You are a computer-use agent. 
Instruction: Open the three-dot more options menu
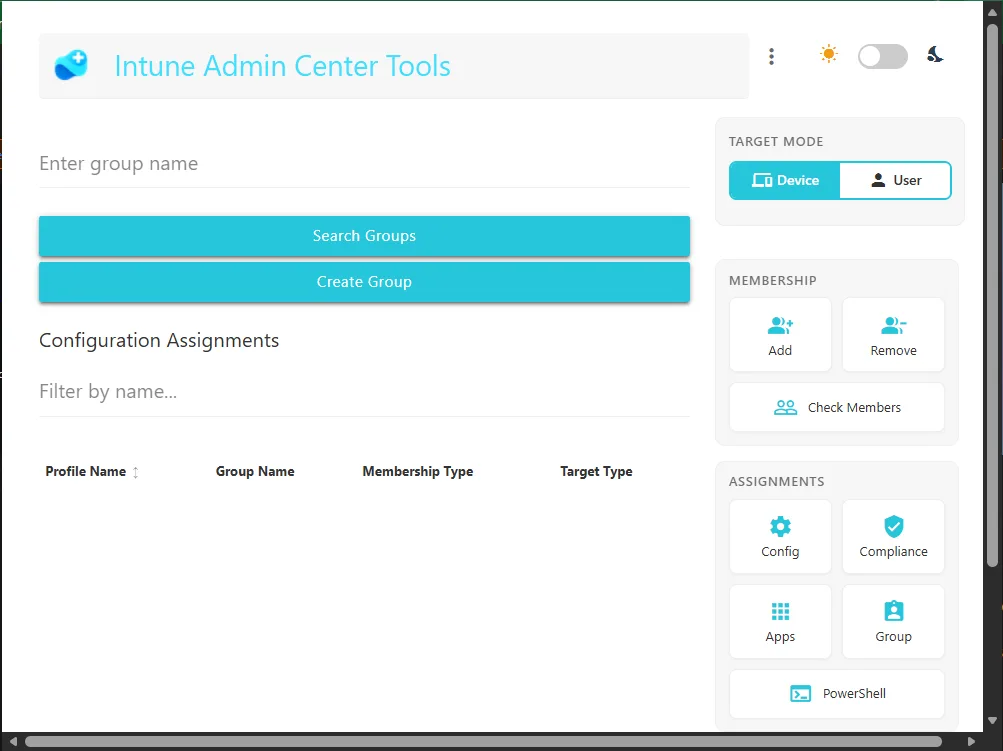click(771, 56)
